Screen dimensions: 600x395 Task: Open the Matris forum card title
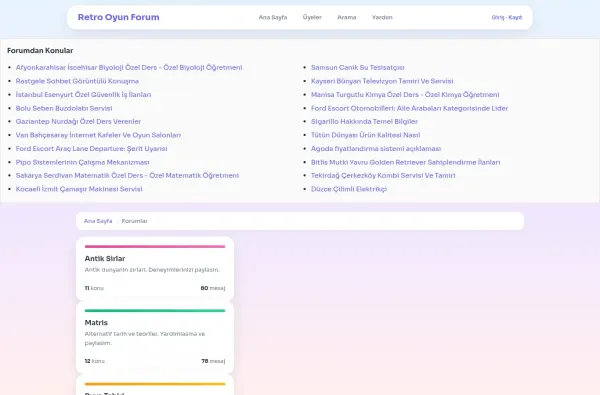96,323
